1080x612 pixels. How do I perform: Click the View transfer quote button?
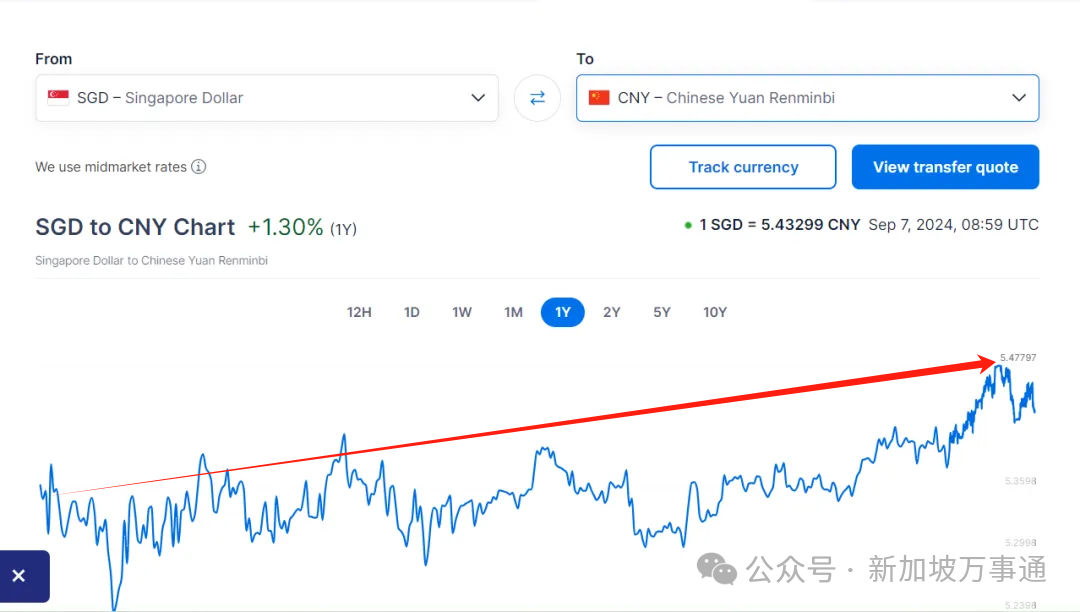[x=945, y=167]
